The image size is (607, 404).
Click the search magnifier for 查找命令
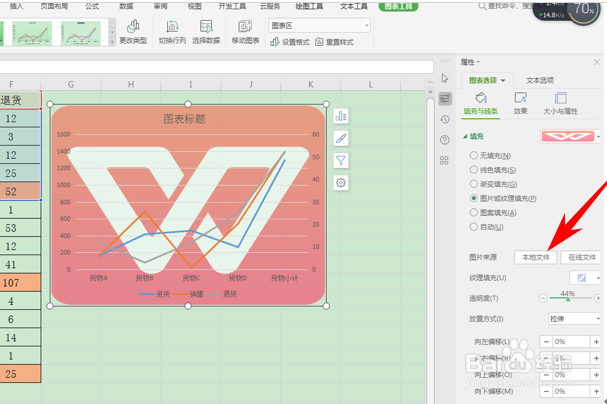click(x=482, y=6)
